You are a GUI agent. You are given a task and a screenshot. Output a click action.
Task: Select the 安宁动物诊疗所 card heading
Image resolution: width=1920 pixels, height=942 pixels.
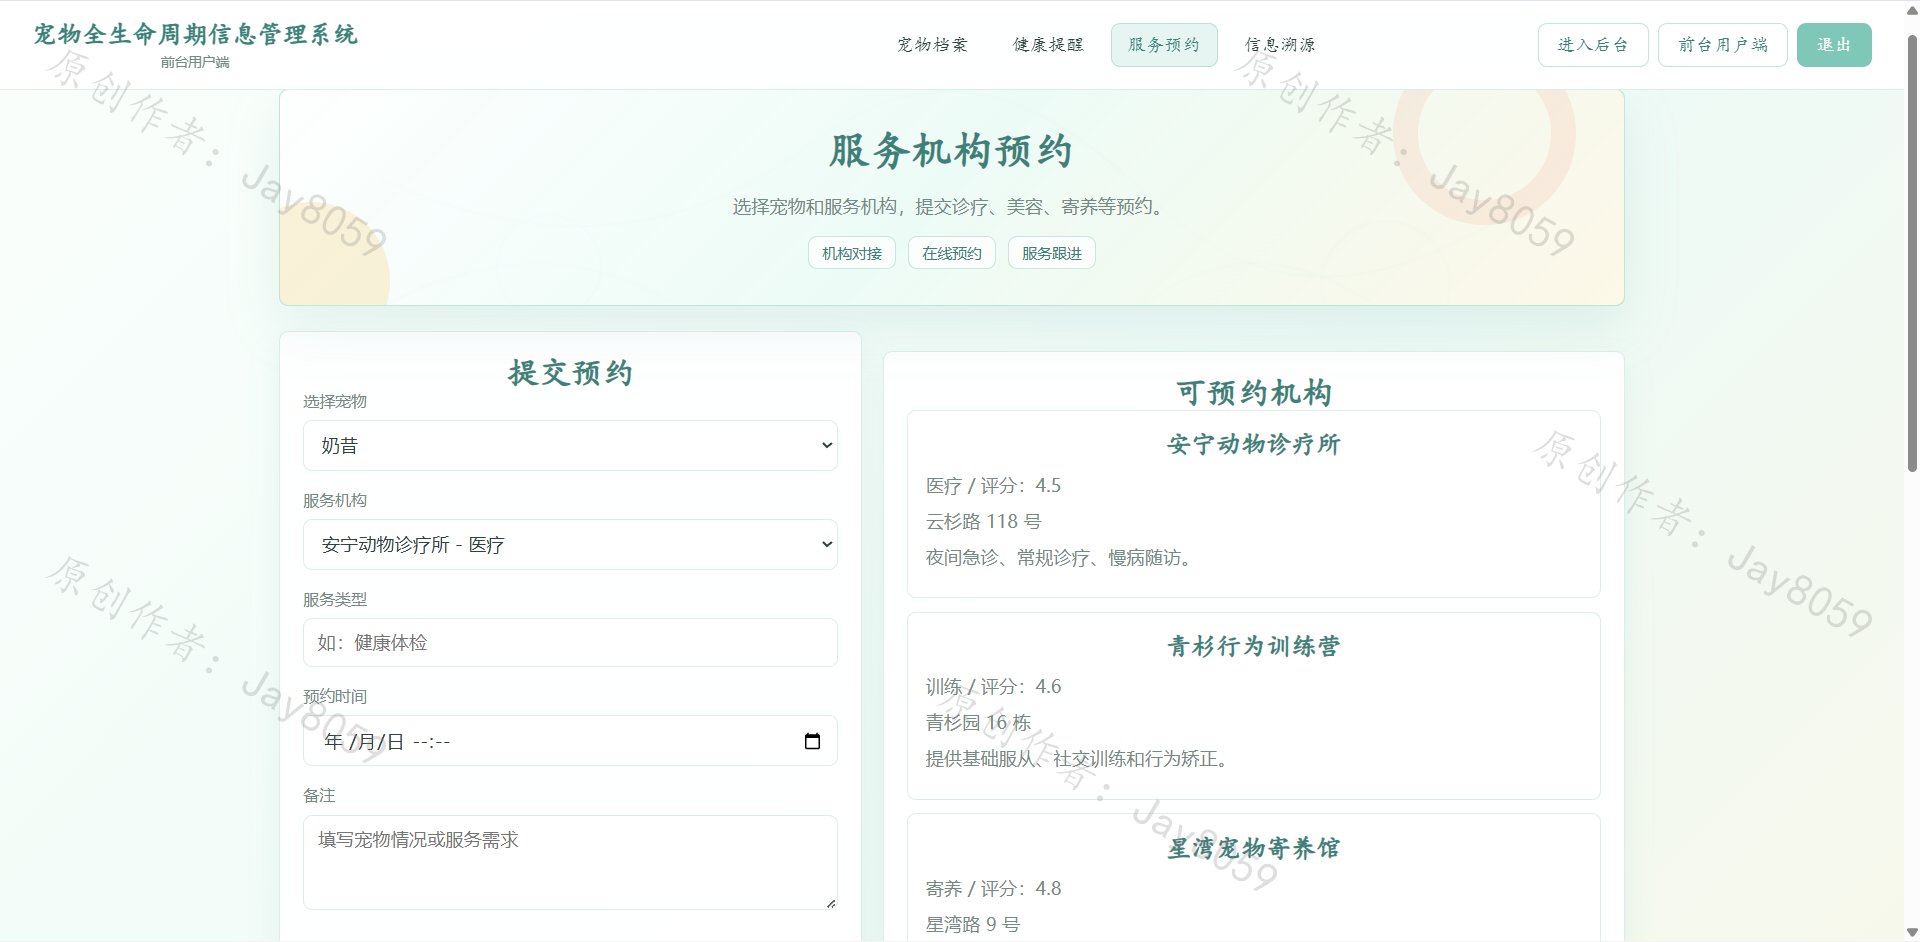pyautogui.click(x=1254, y=444)
